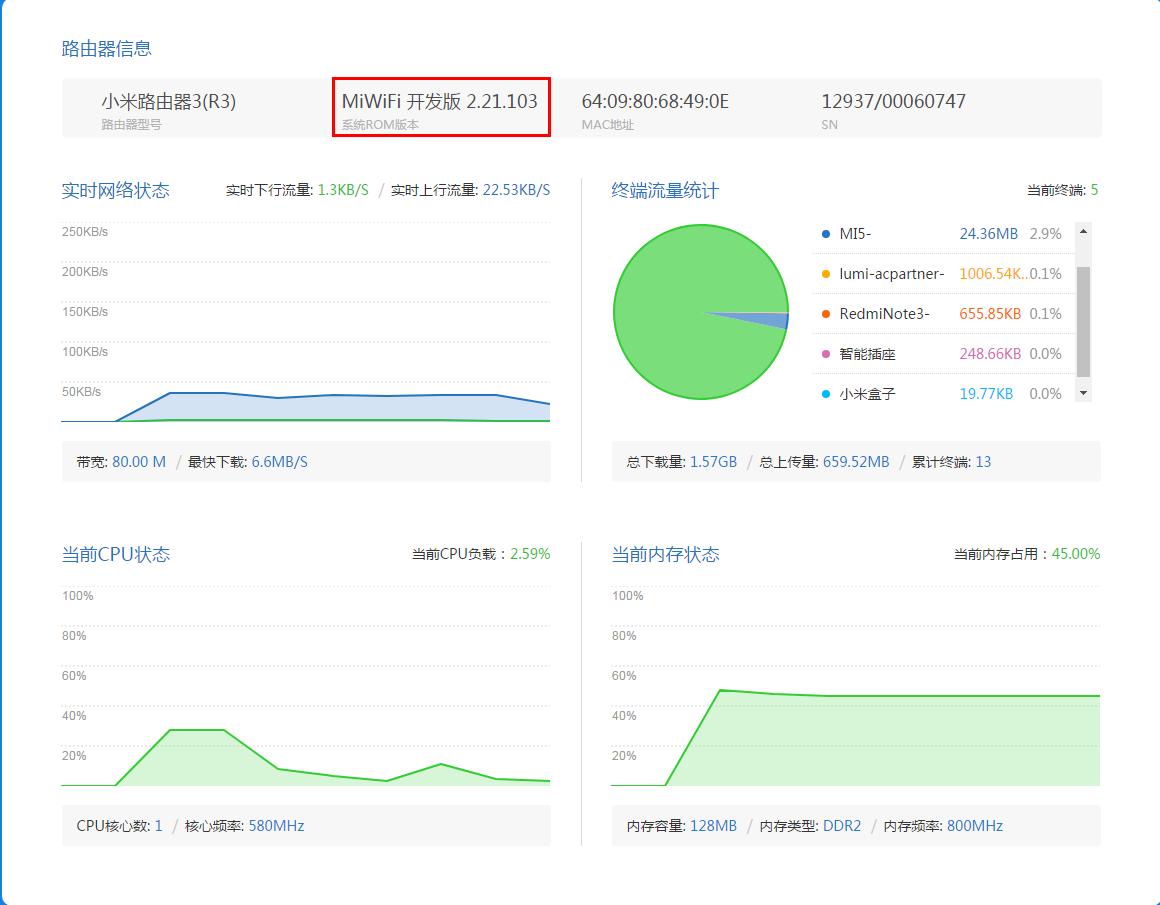Viewport: 1160px width, 905px height.
Task: Click the device list scroll-down arrow
Action: click(1083, 393)
